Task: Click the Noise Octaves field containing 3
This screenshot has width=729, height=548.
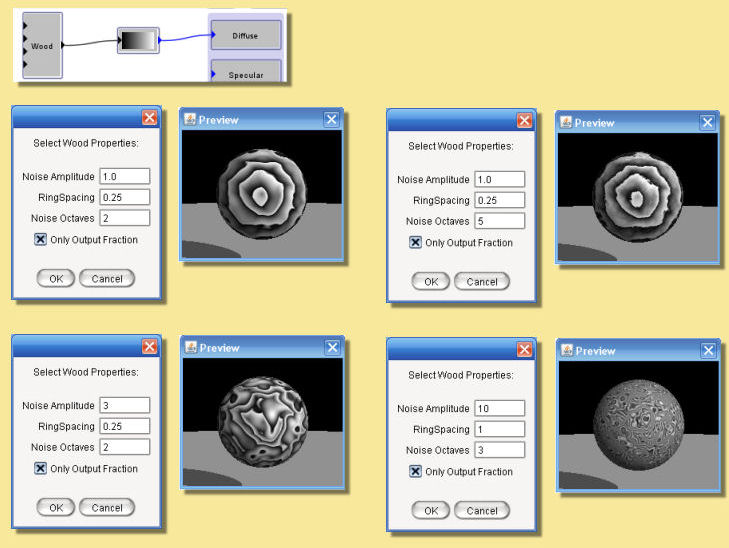Action: pos(500,450)
